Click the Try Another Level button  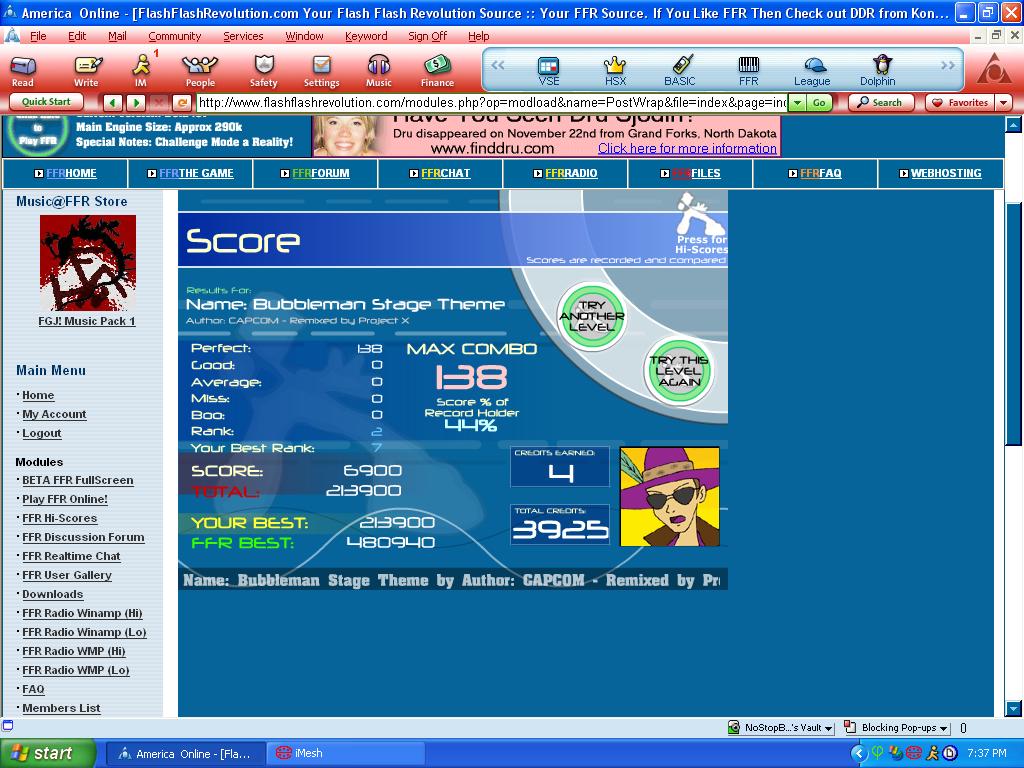coord(592,316)
